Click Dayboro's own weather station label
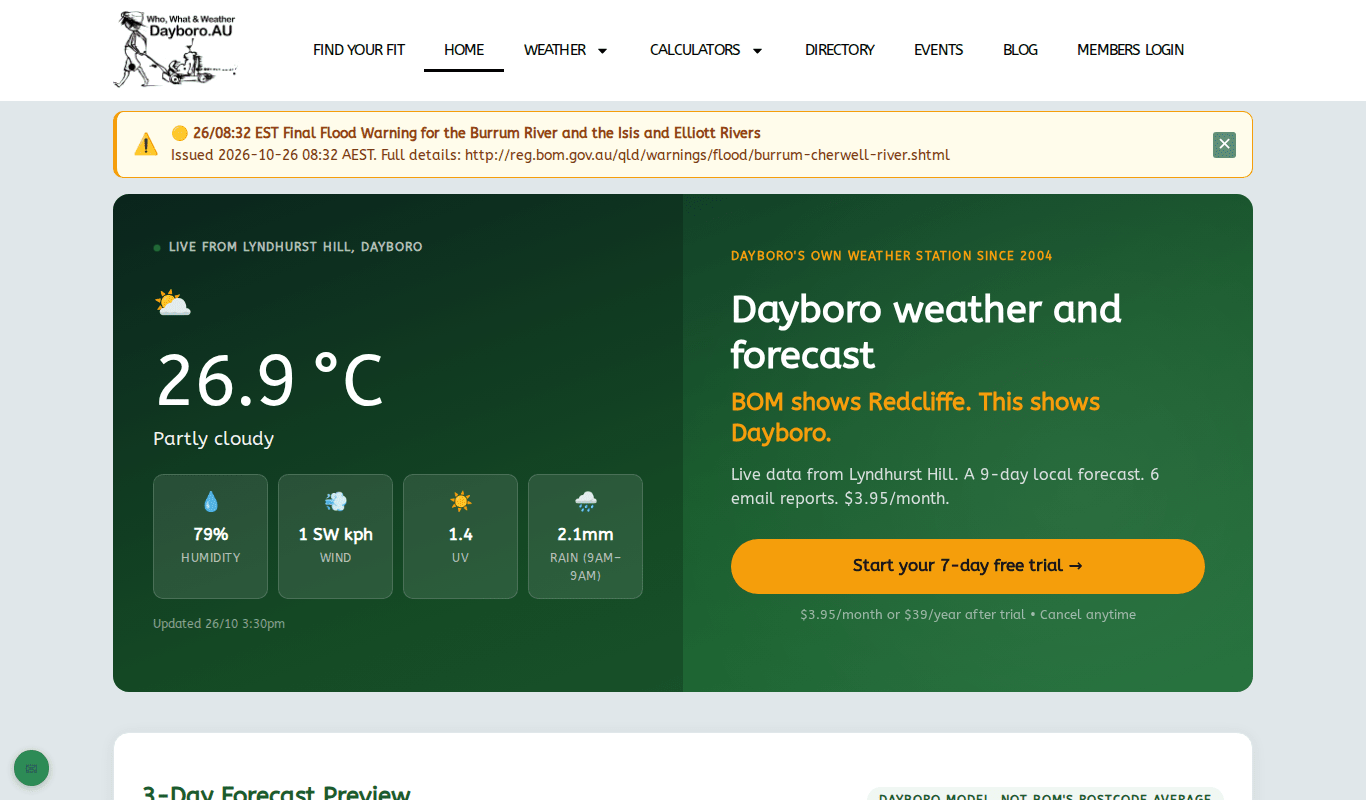 pyautogui.click(x=892, y=256)
